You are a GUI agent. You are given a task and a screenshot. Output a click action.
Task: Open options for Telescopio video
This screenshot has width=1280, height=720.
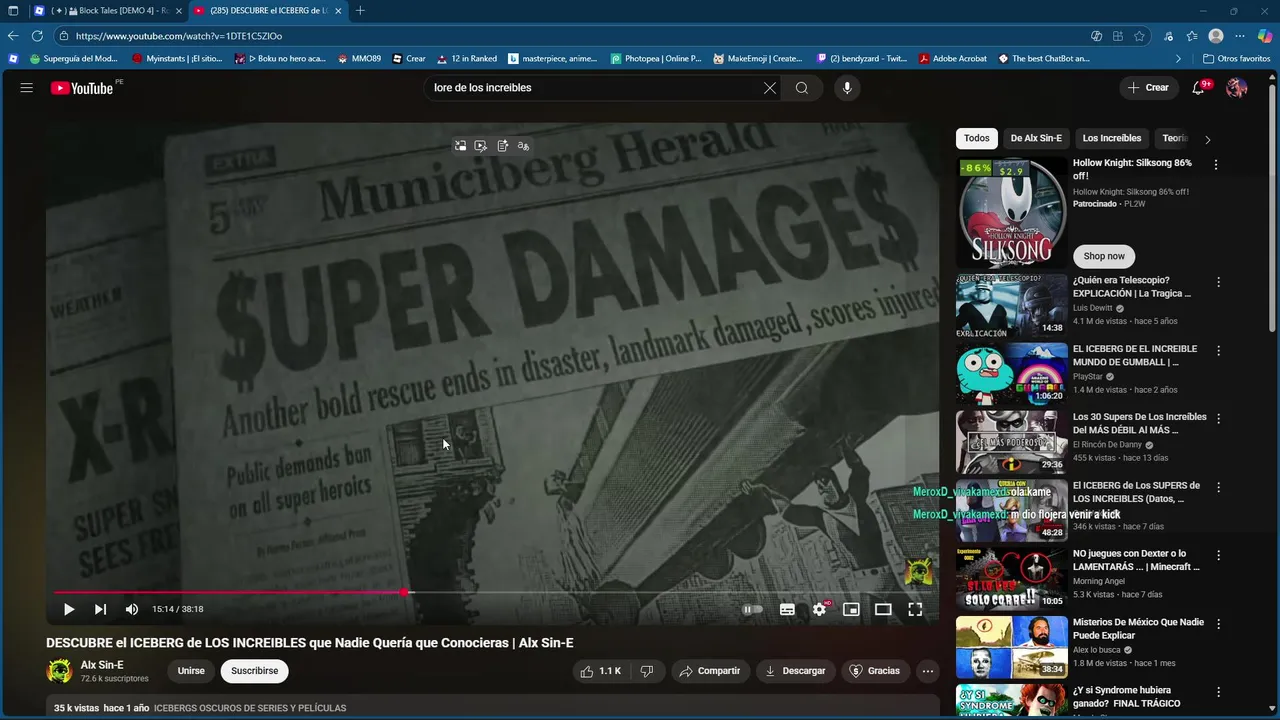point(1218,283)
